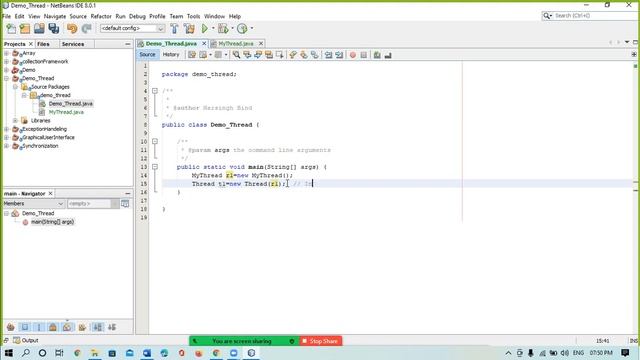
Task: Toggle Highlight Search in the editor toolbar
Action: coord(269,55)
